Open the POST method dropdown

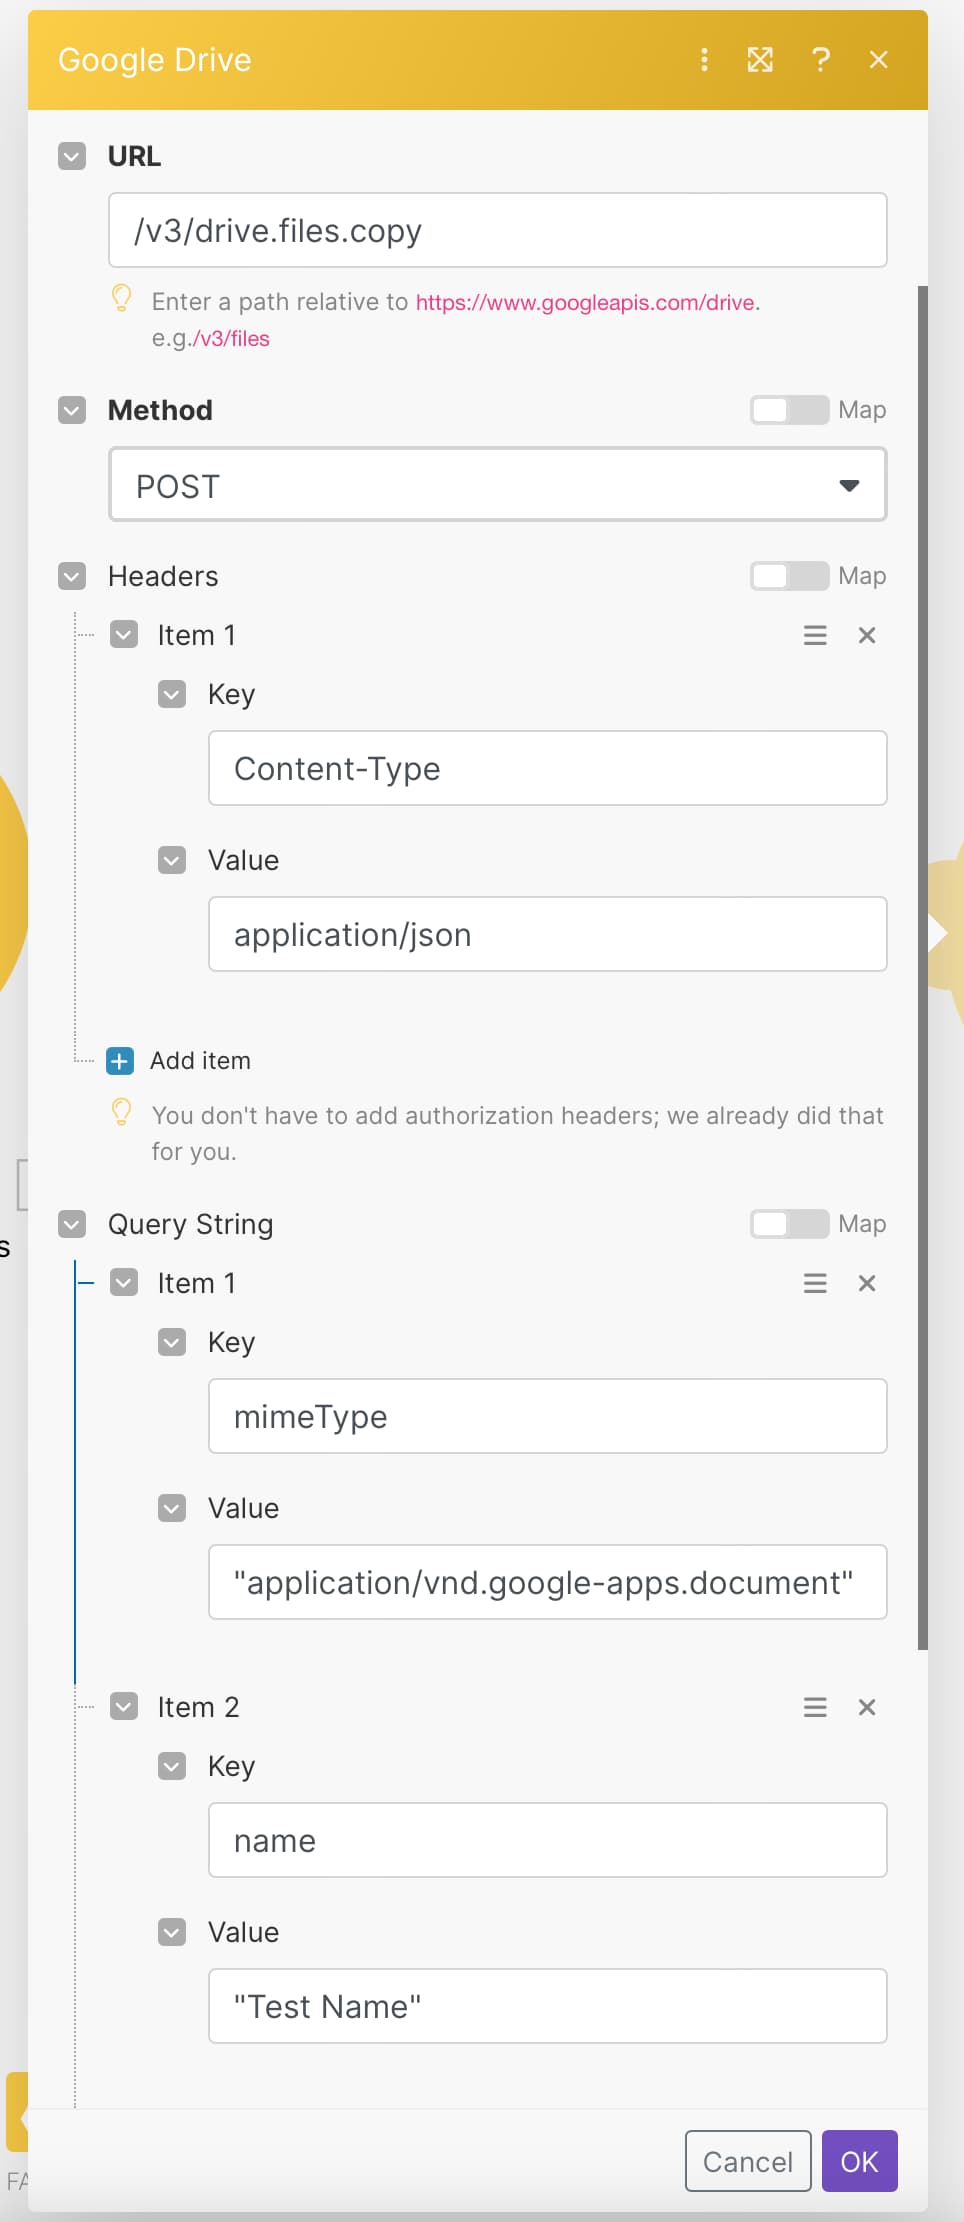point(498,485)
